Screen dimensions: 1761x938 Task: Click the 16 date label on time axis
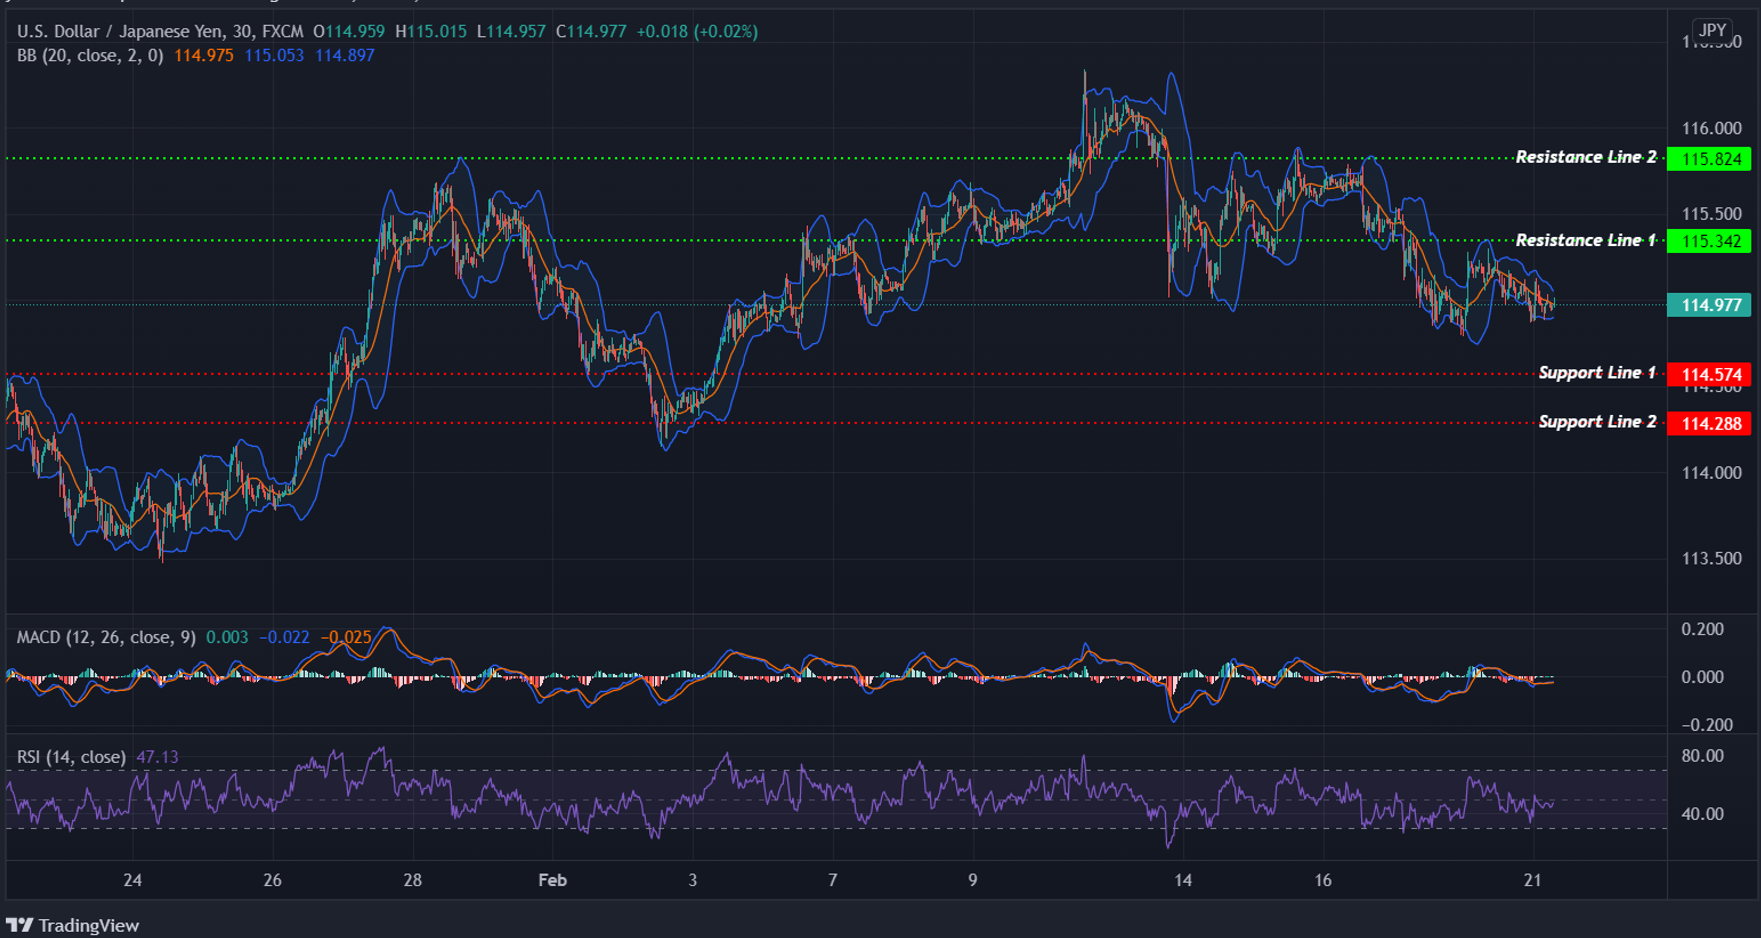[1322, 880]
